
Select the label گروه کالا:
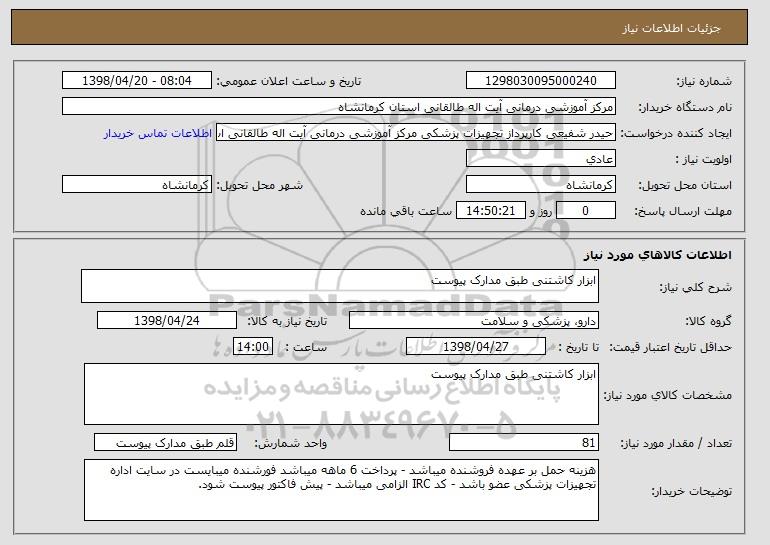(708, 322)
